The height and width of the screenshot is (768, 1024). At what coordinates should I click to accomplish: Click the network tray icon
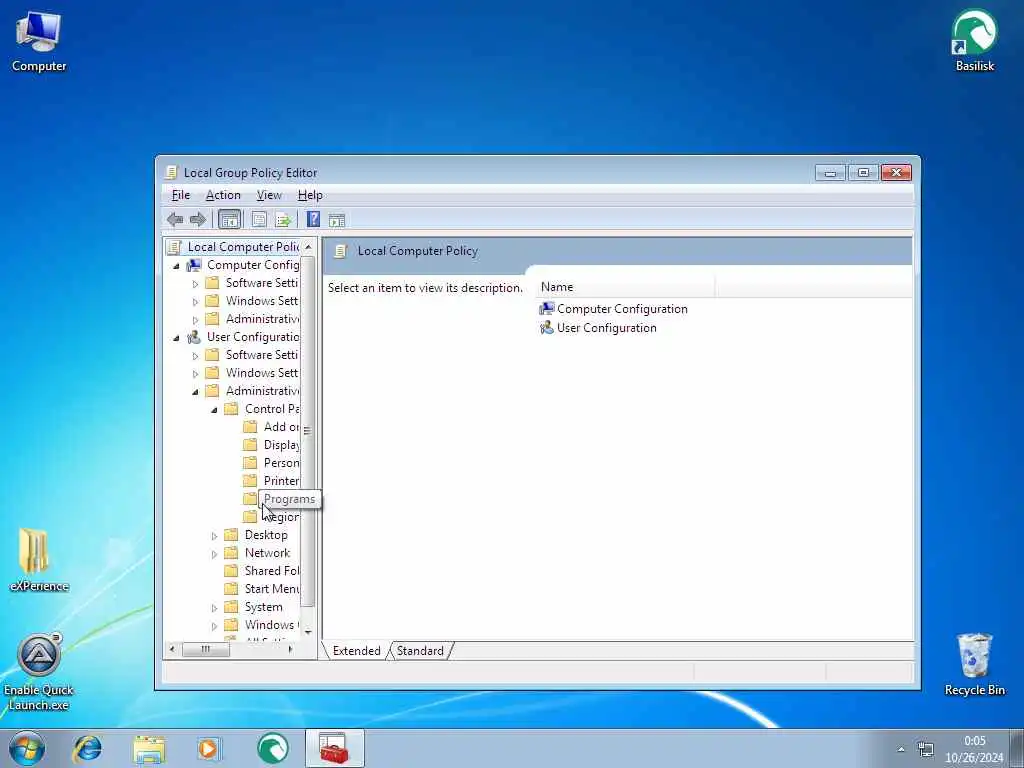(x=925, y=749)
